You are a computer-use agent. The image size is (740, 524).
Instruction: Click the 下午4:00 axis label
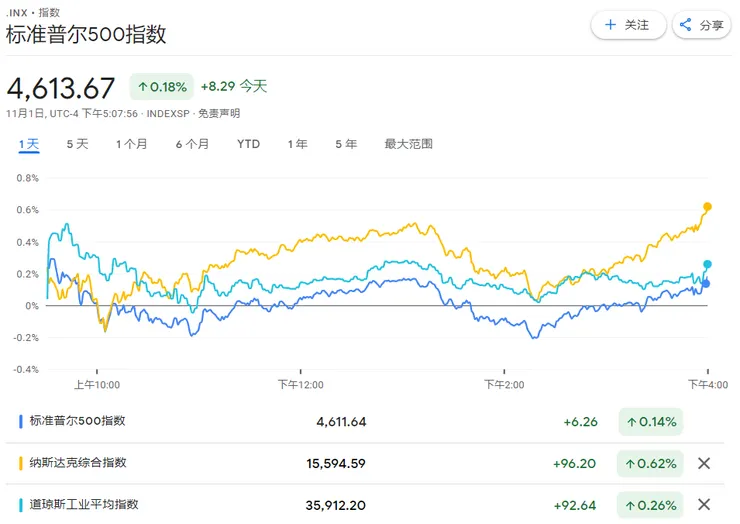[708, 385]
